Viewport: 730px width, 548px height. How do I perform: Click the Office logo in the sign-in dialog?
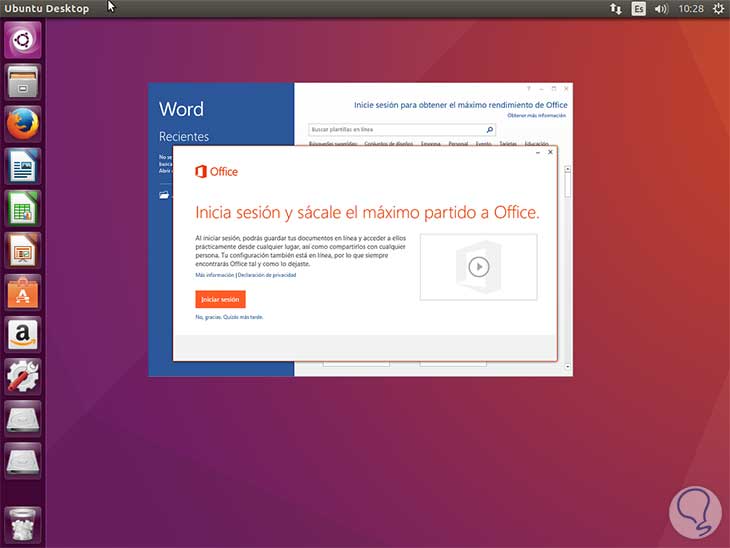(216, 171)
